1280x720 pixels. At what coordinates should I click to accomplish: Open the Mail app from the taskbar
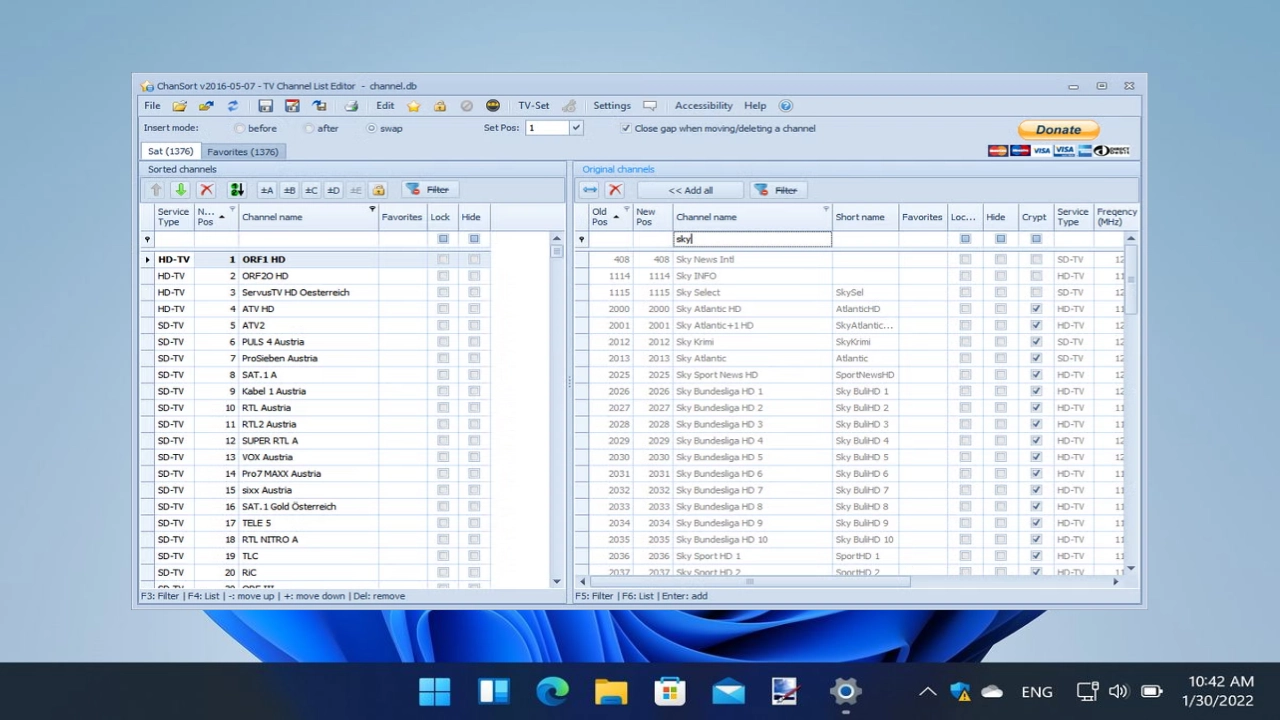tap(728, 691)
